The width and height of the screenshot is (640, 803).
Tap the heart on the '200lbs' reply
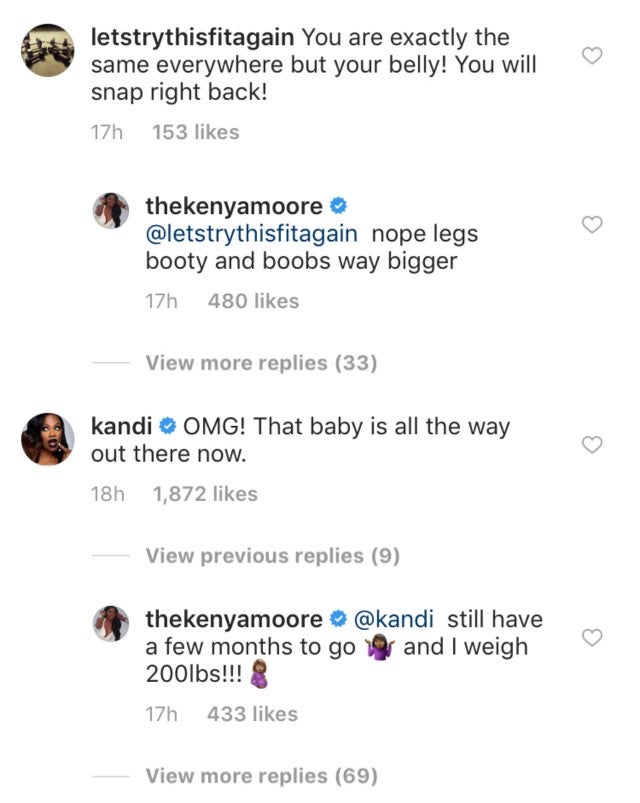[592, 637]
